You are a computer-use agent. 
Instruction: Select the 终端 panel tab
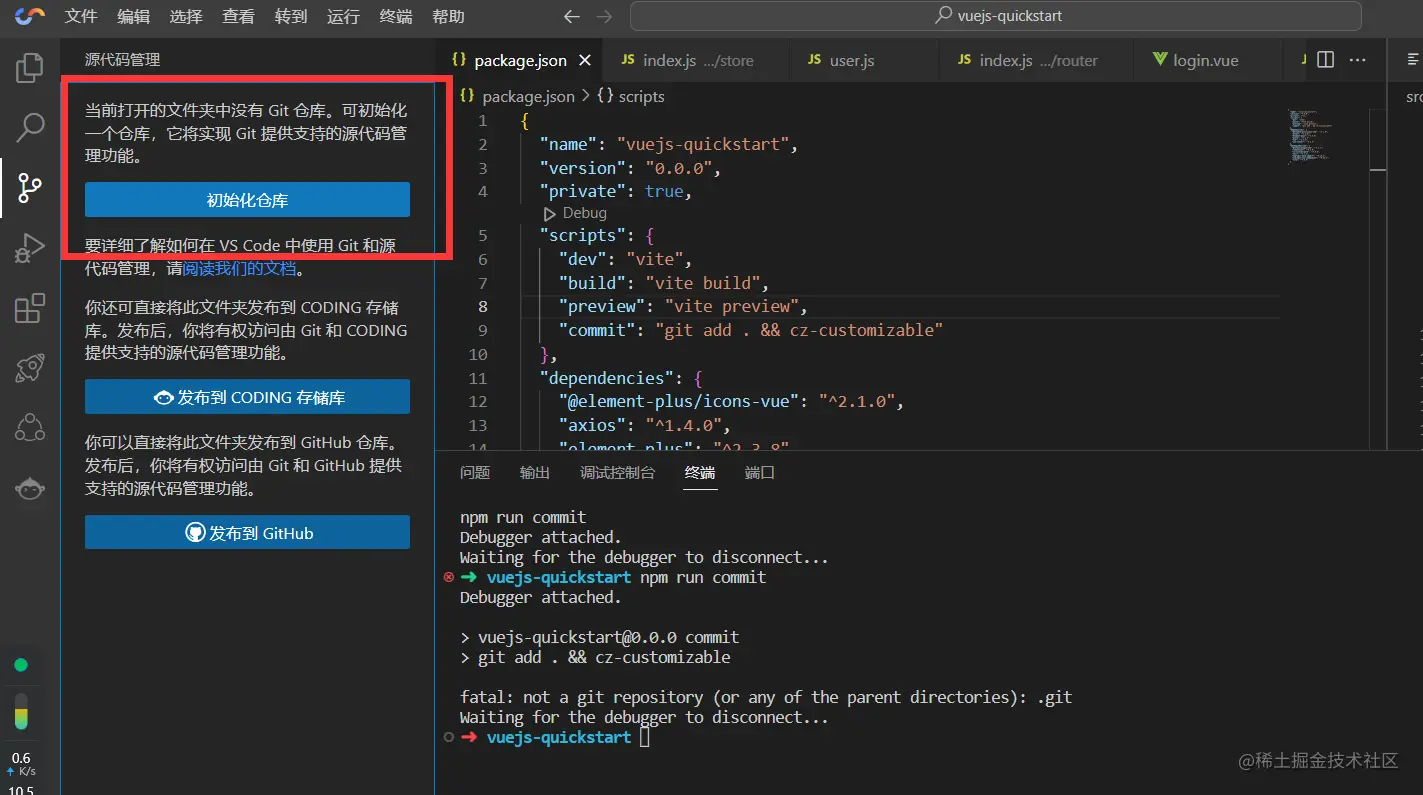click(x=700, y=472)
